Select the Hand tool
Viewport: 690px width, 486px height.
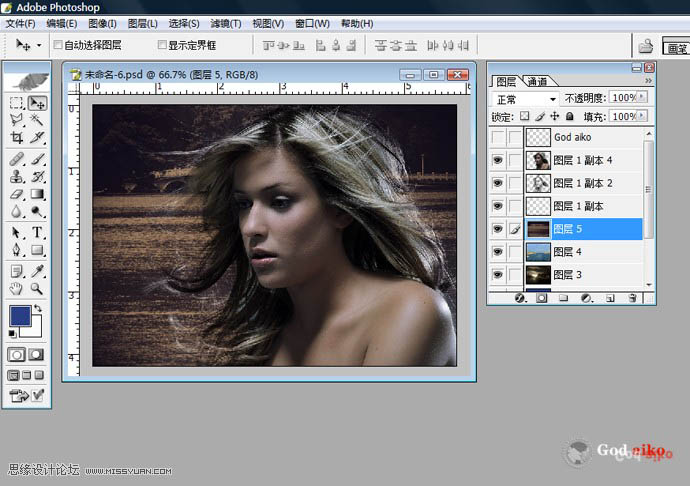pyautogui.click(x=17, y=288)
